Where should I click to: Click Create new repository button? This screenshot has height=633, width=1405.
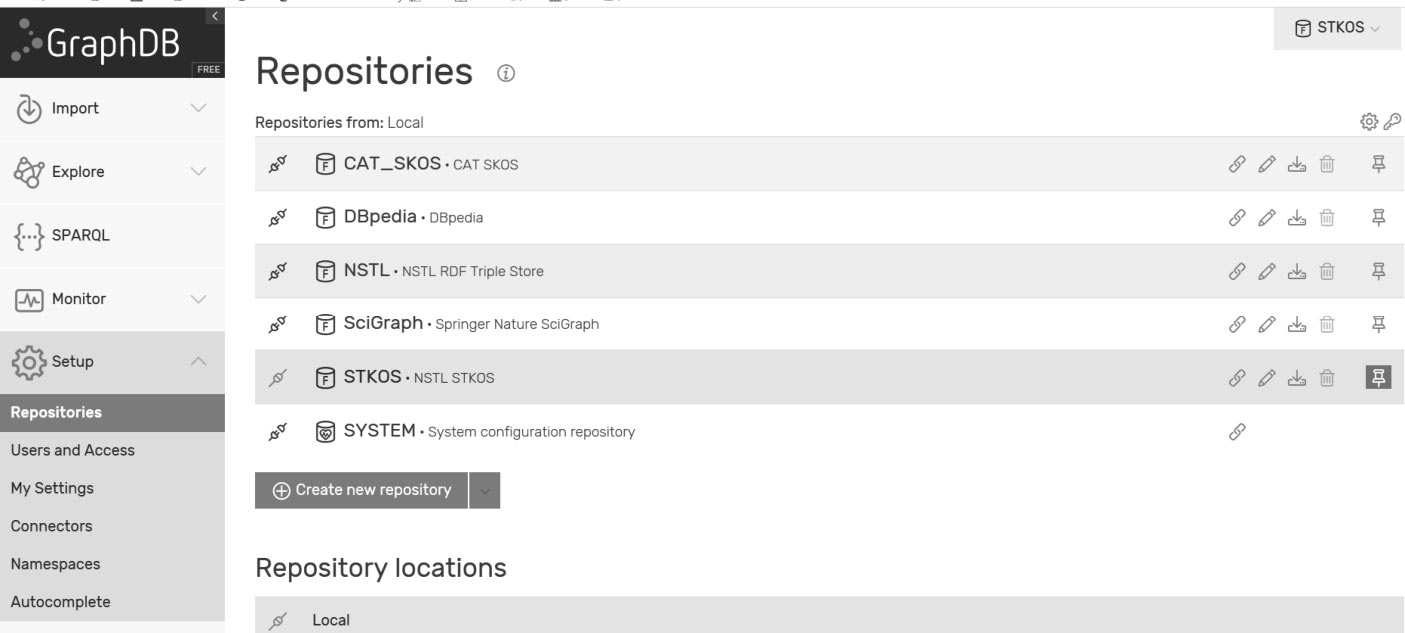tap(361, 490)
